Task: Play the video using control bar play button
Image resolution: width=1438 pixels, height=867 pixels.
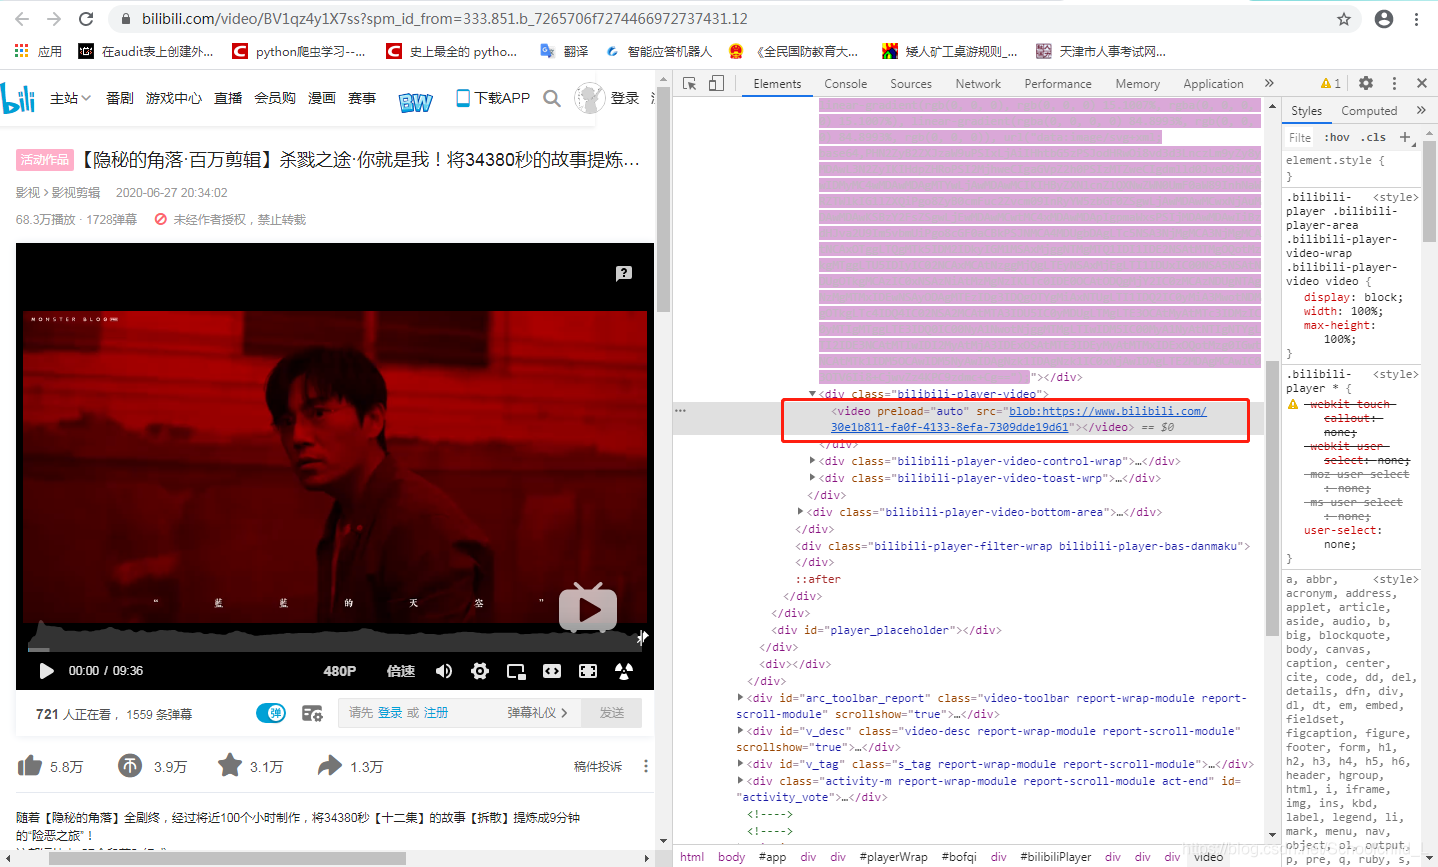Action: click(x=46, y=671)
